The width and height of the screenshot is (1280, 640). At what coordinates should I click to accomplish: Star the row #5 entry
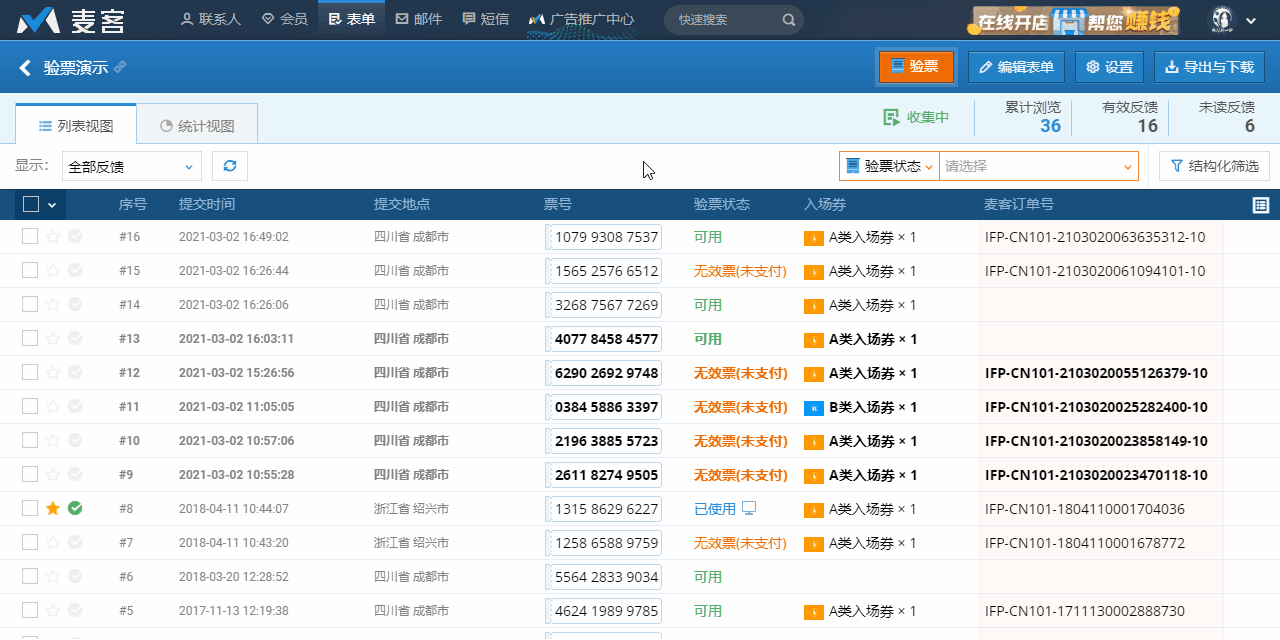point(53,611)
